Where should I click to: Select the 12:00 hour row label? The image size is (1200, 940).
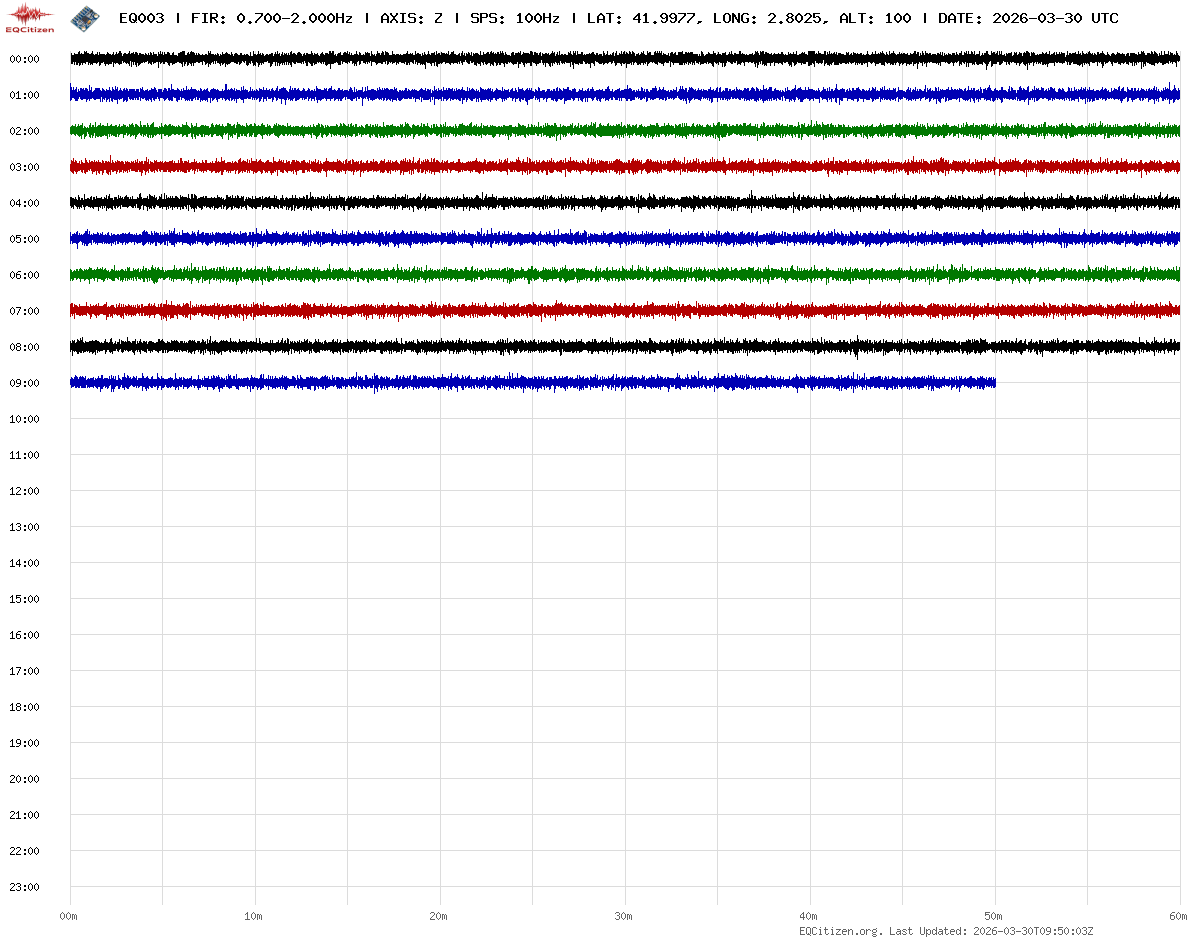pos(24,491)
